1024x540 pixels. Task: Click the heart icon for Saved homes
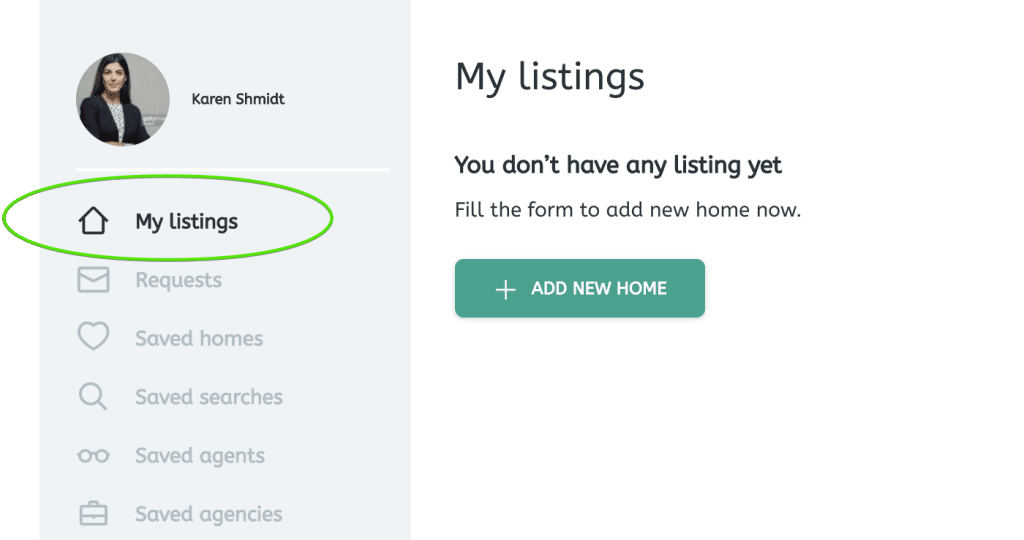click(x=93, y=337)
